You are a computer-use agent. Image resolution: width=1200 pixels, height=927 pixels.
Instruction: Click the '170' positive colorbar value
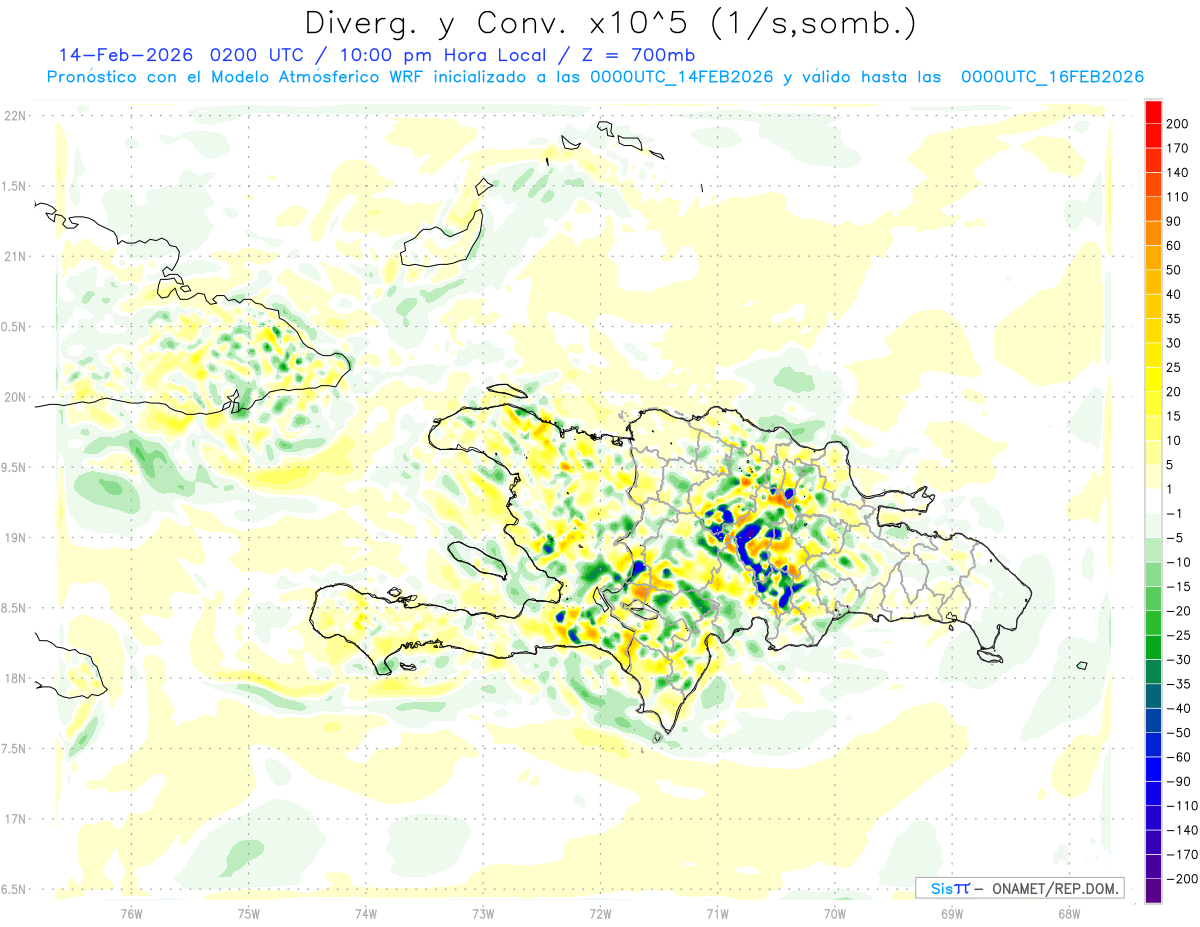[1177, 148]
